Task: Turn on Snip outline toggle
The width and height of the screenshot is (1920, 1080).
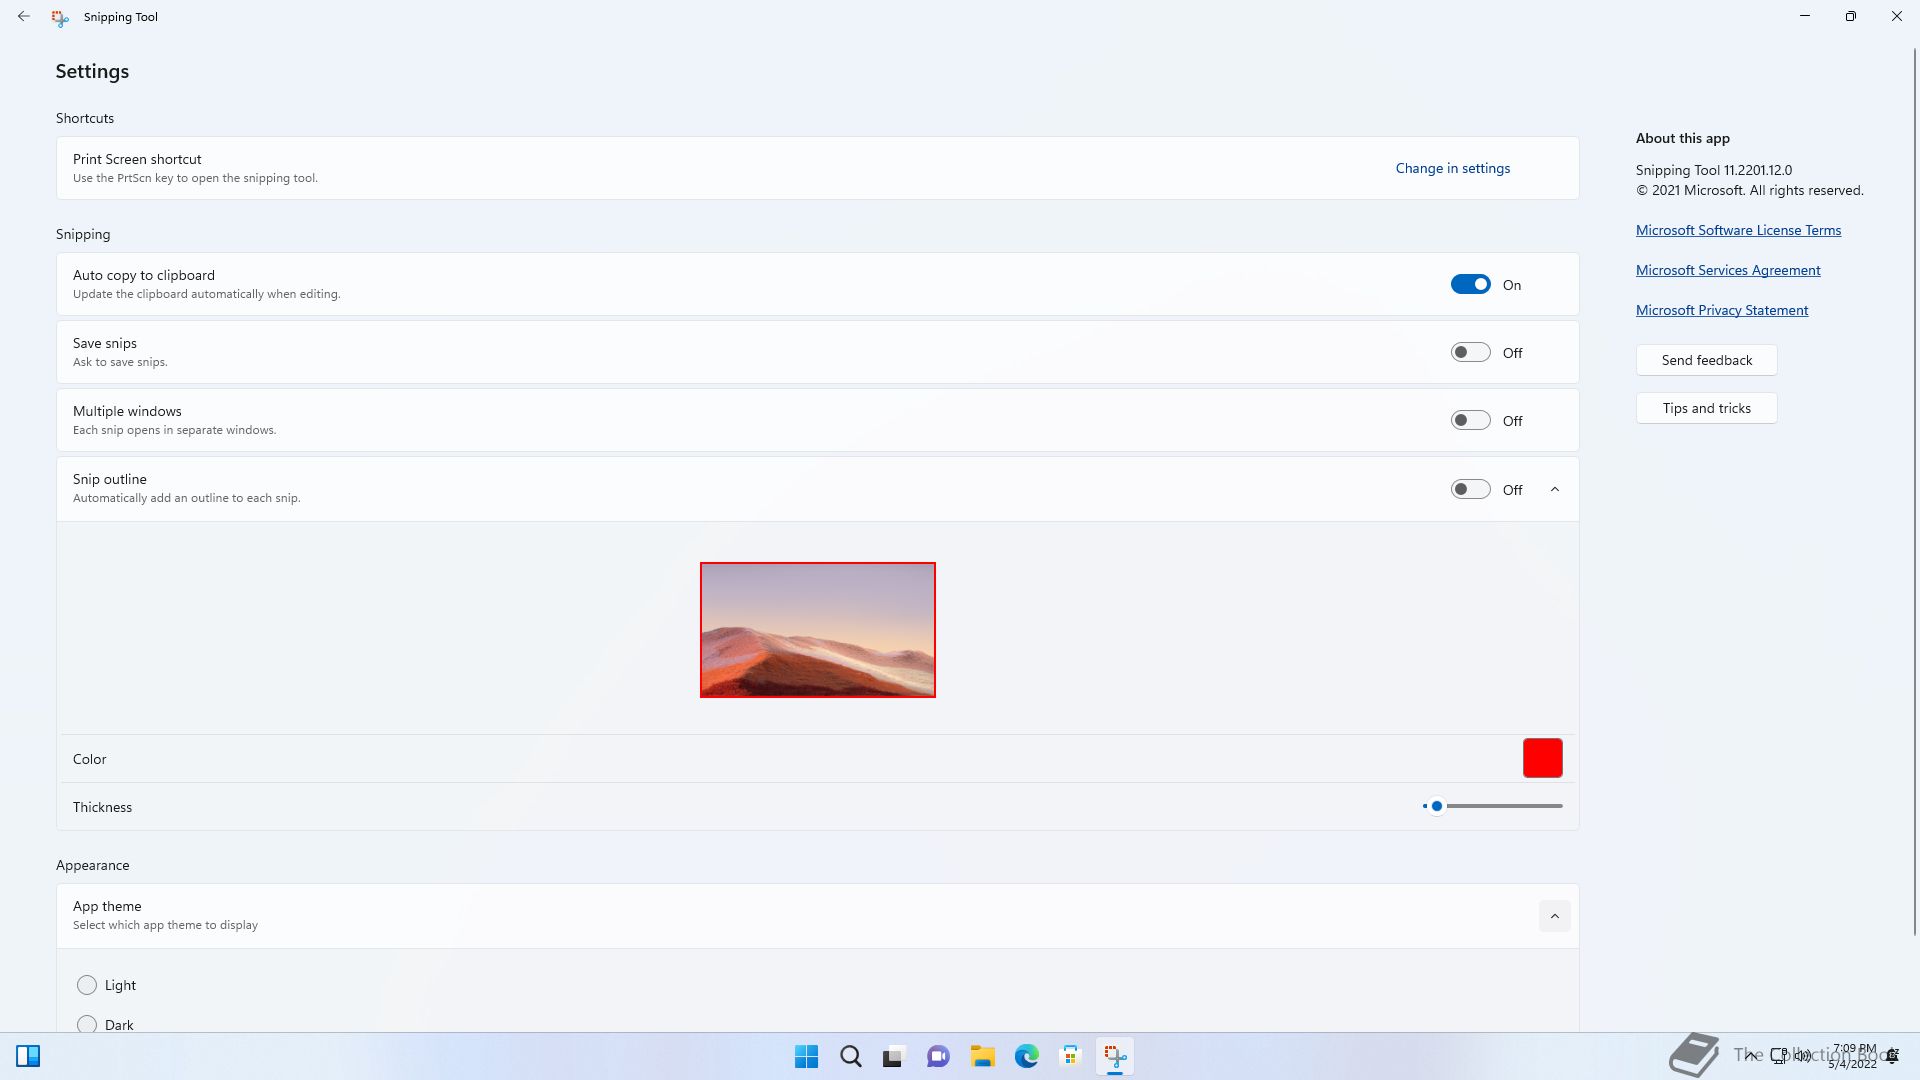Action: click(1470, 489)
